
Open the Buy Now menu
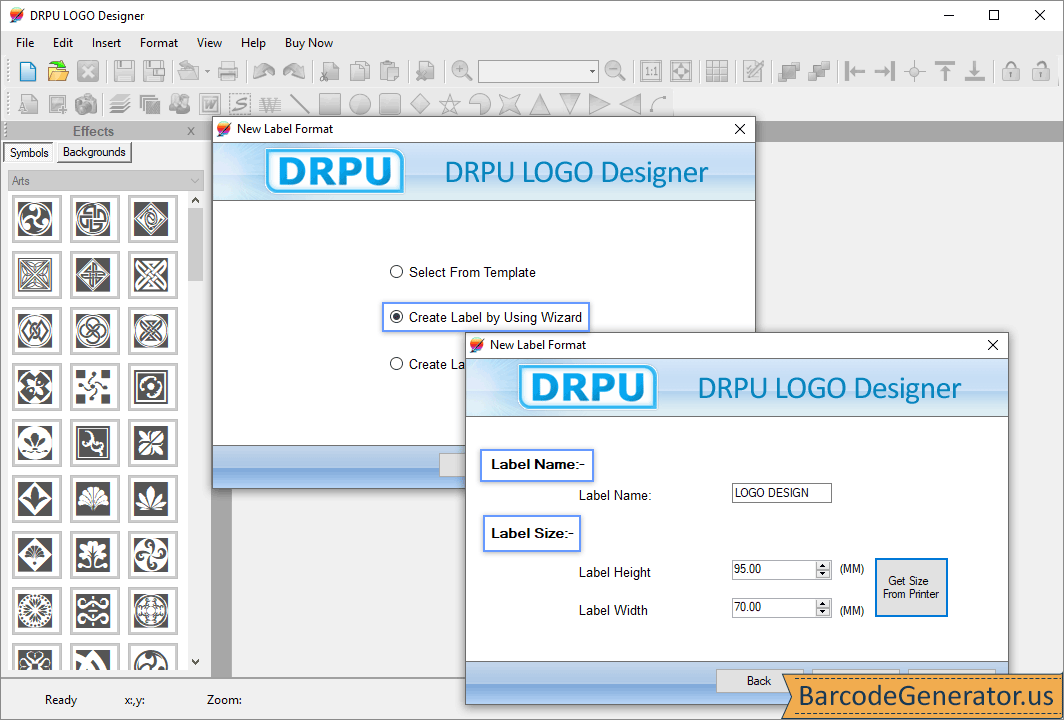(x=309, y=43)
